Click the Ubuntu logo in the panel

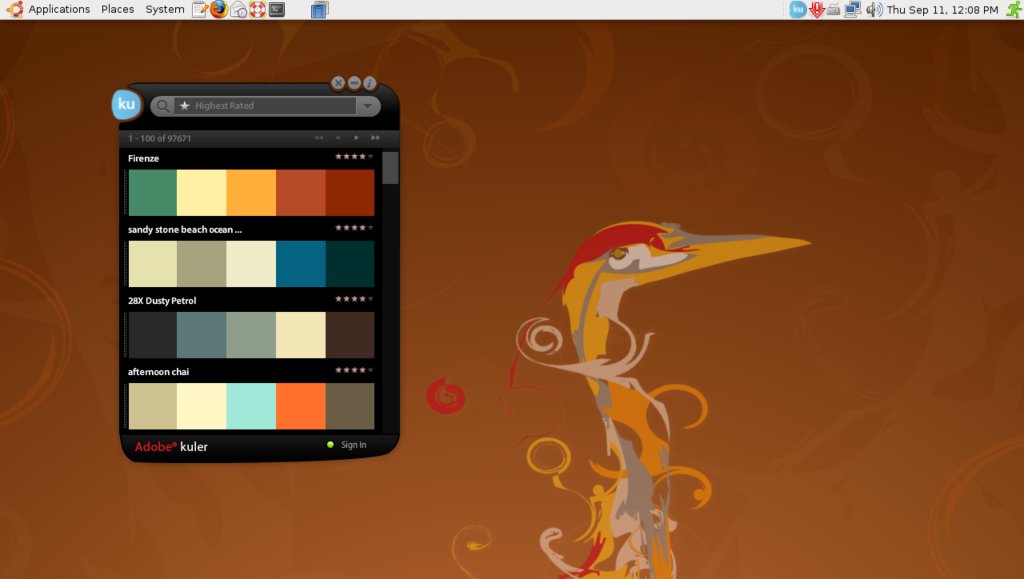(14, 9)
